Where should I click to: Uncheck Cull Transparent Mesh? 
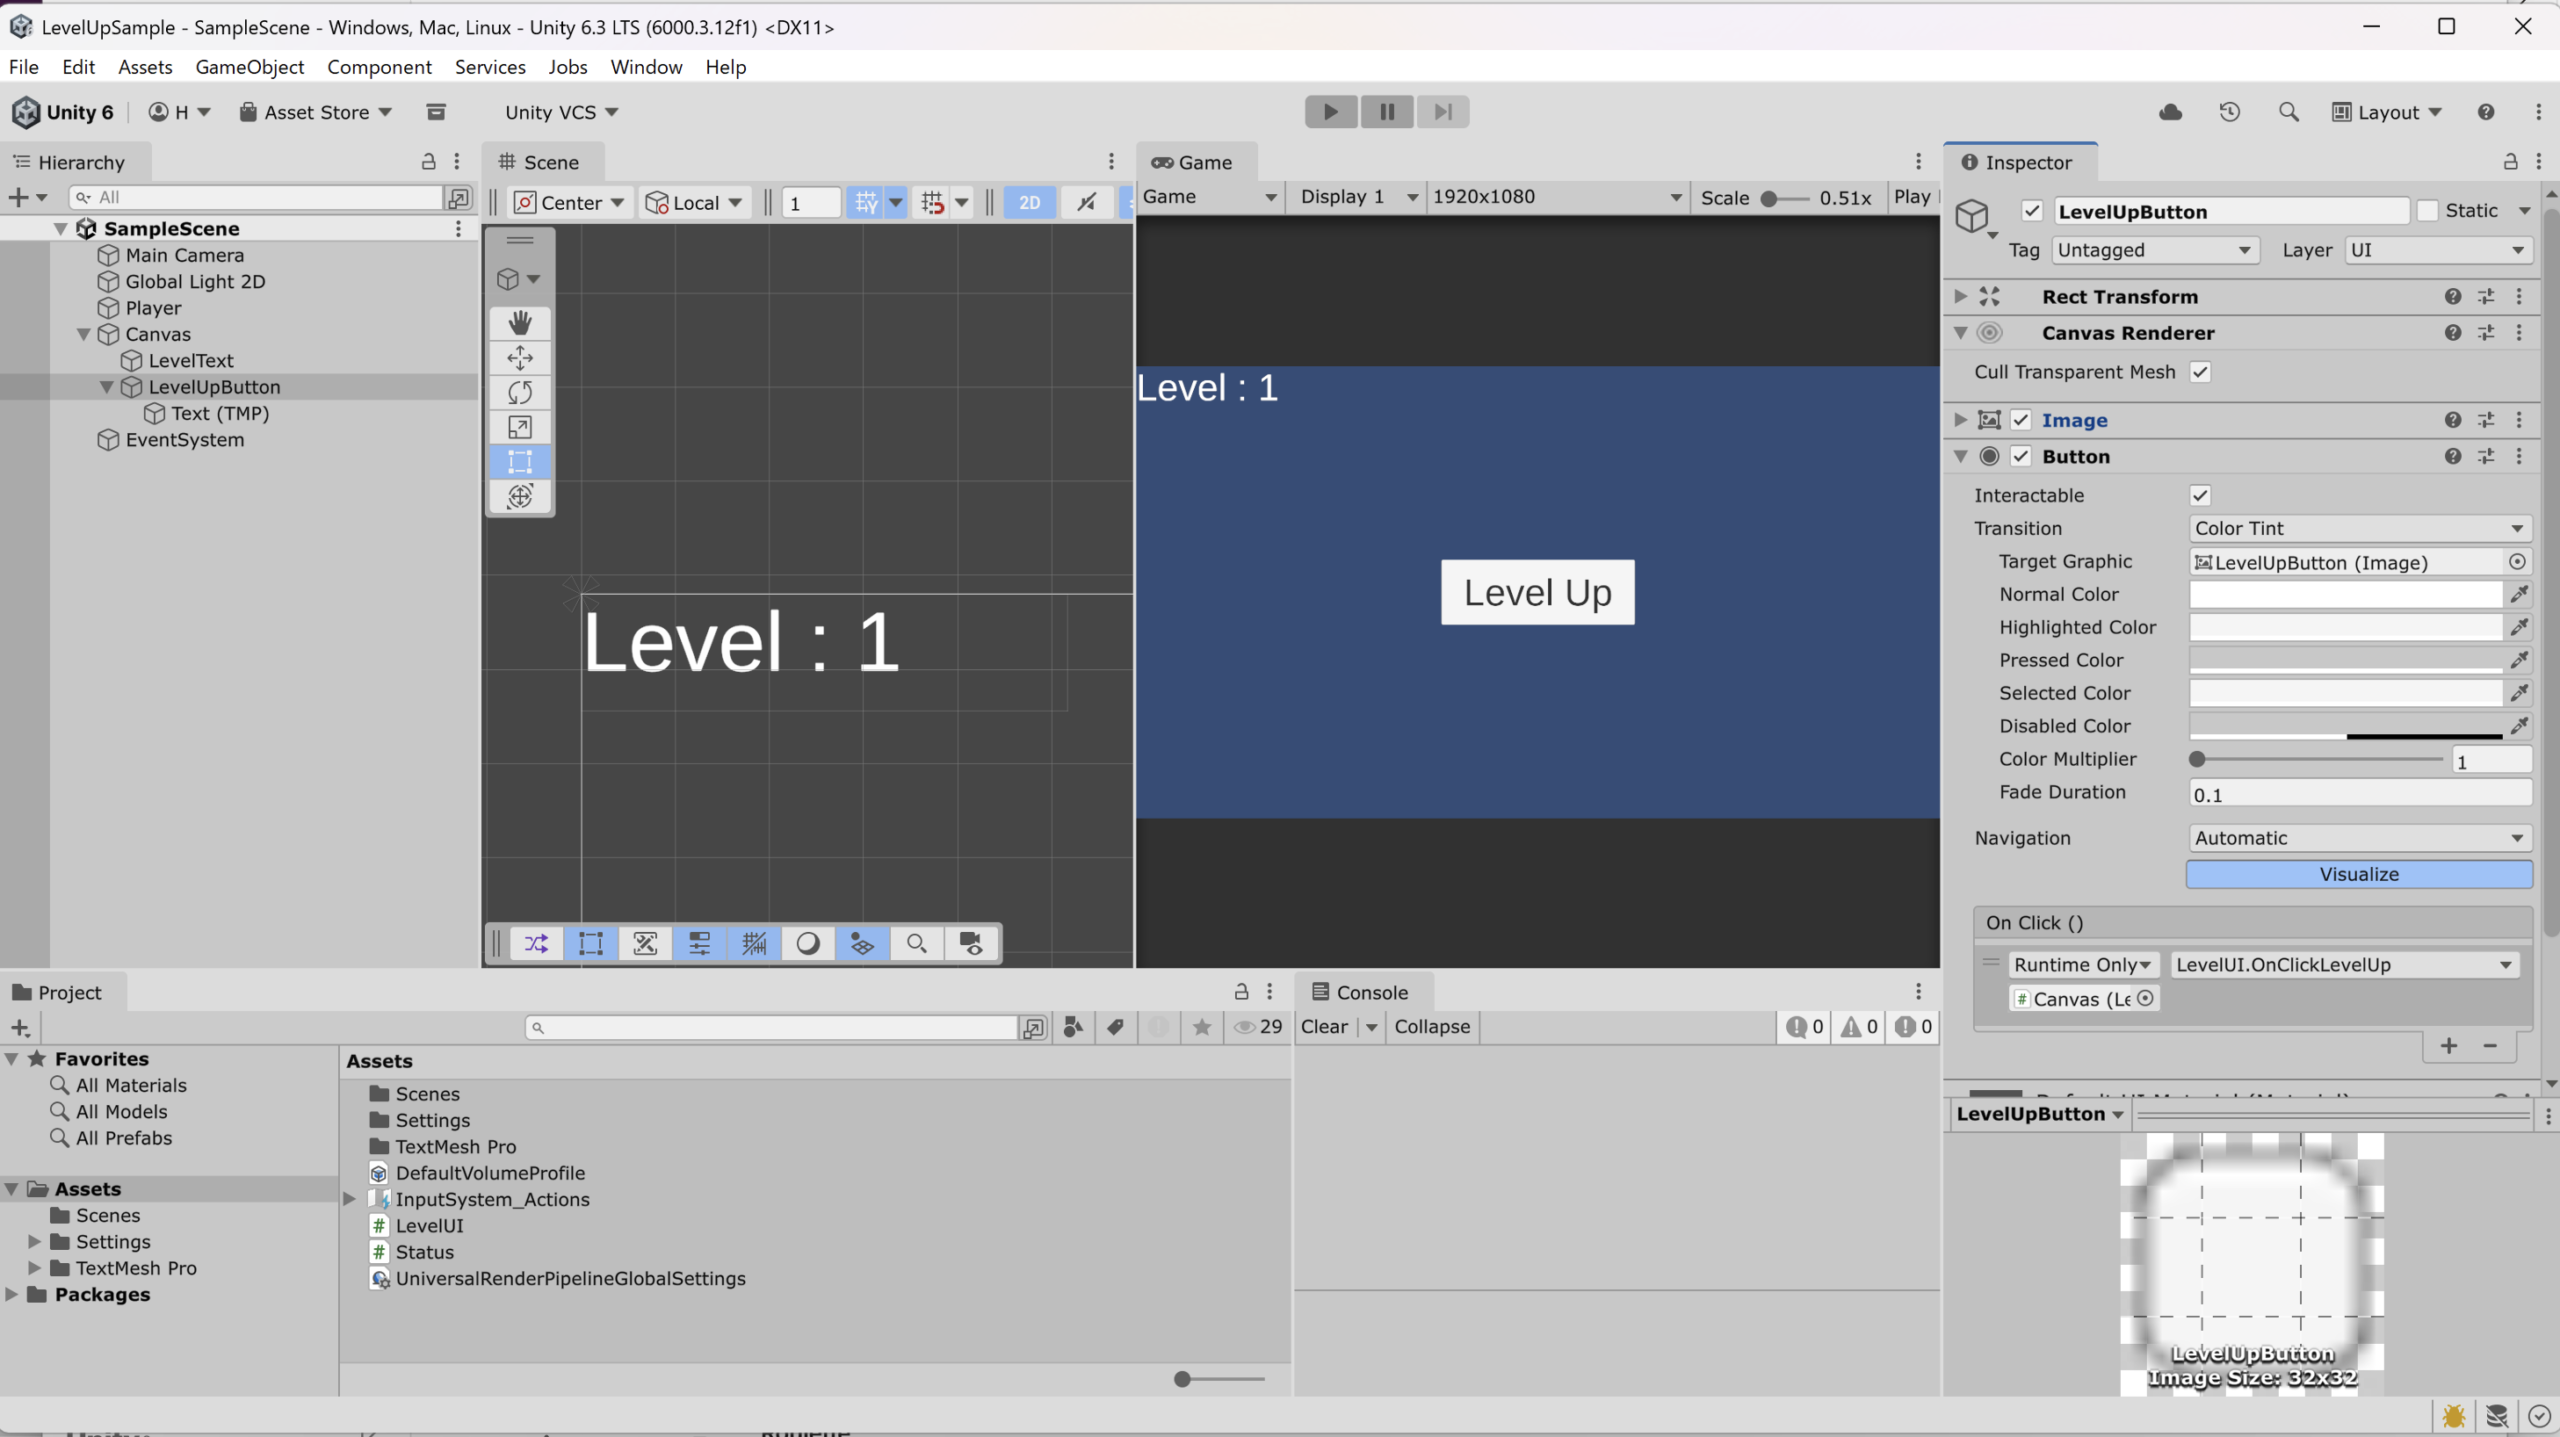(x=2200, y=372)
